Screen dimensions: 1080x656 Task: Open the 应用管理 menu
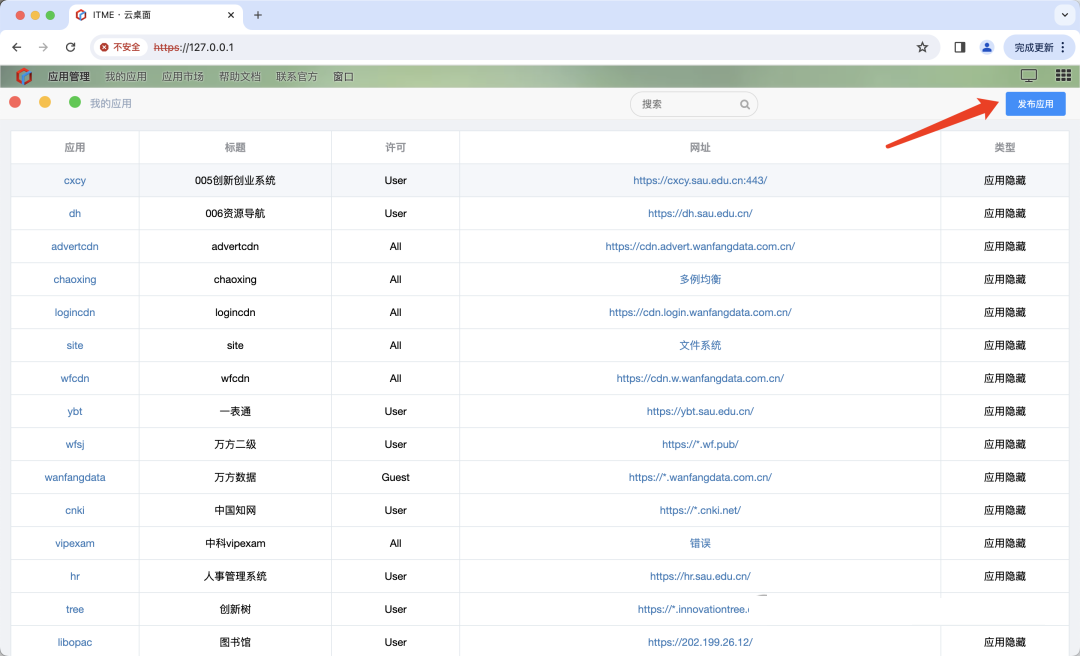(x=68, y=77)
